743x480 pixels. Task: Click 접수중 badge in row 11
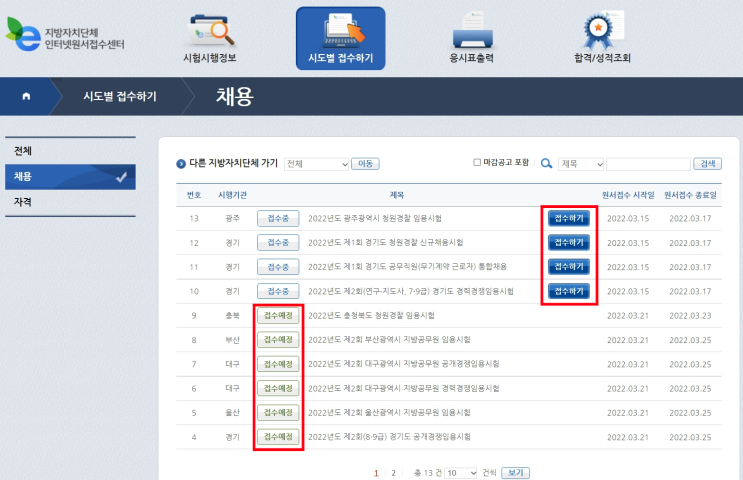pos(278,267)
